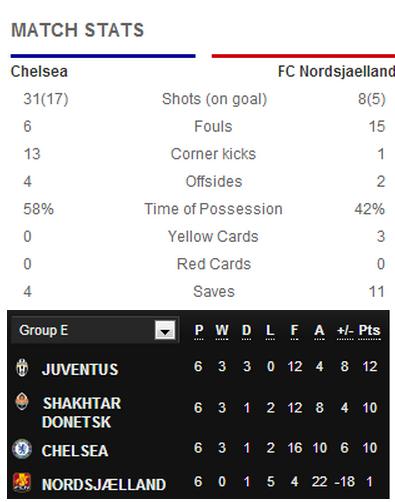The height and width of the screenshot is (502, 395).
Task: Open the NORDSJÆLLAND team link
Action: pyautogui.click(x=104, y=485)
